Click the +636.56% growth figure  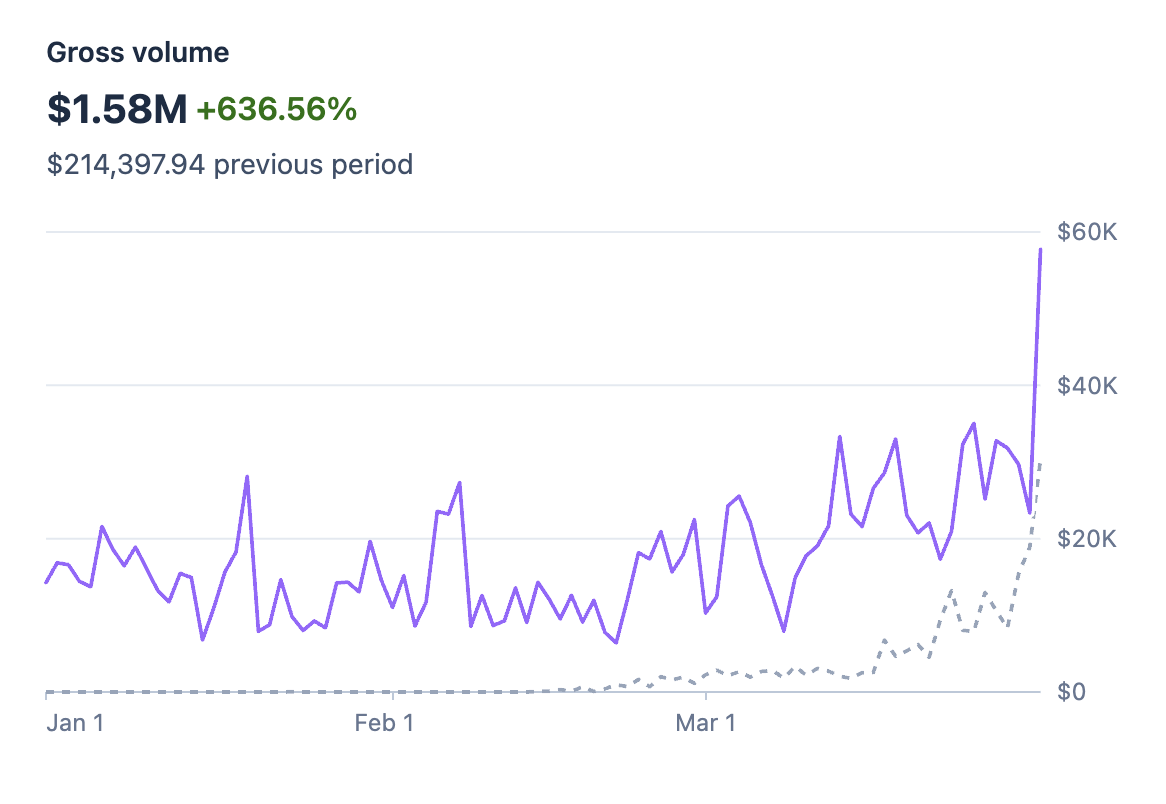coord(277,109)
